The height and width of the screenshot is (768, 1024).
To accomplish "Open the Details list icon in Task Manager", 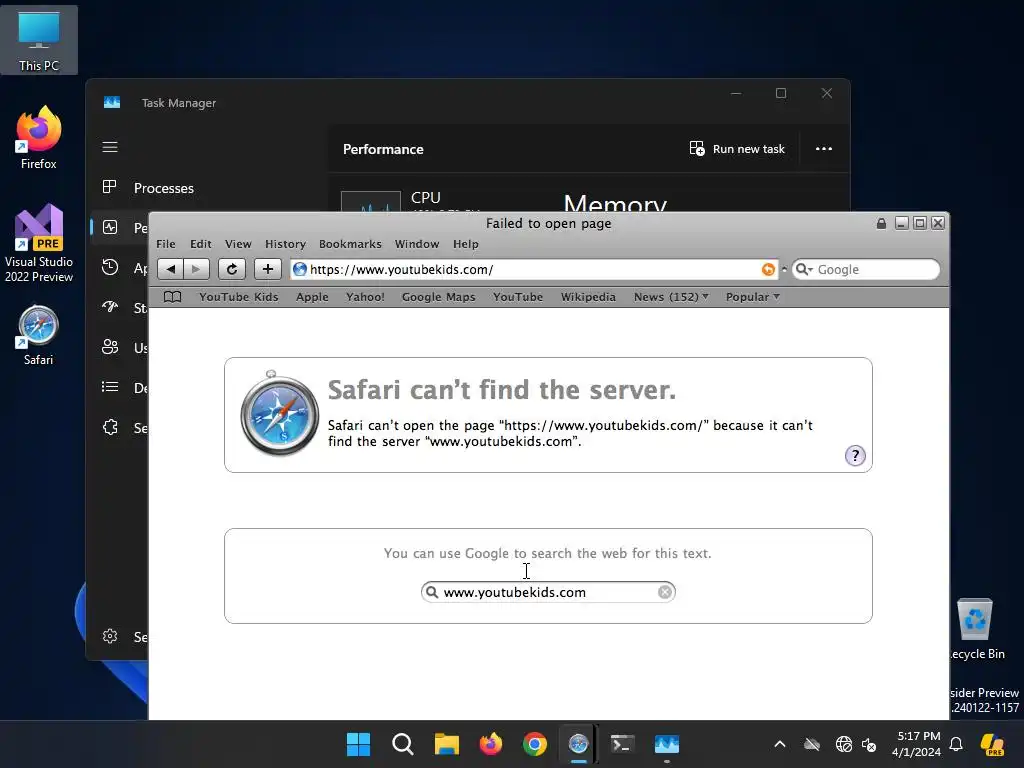I will tap(110, 387).
